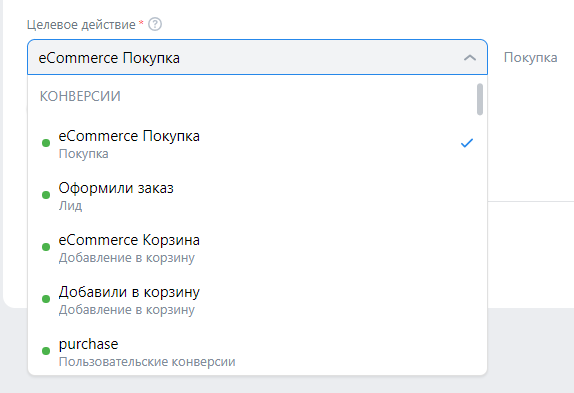The width and height of the screenshot is (574, 393).
Task: Choose the purchase custom conversion
Action: (257, 351)
